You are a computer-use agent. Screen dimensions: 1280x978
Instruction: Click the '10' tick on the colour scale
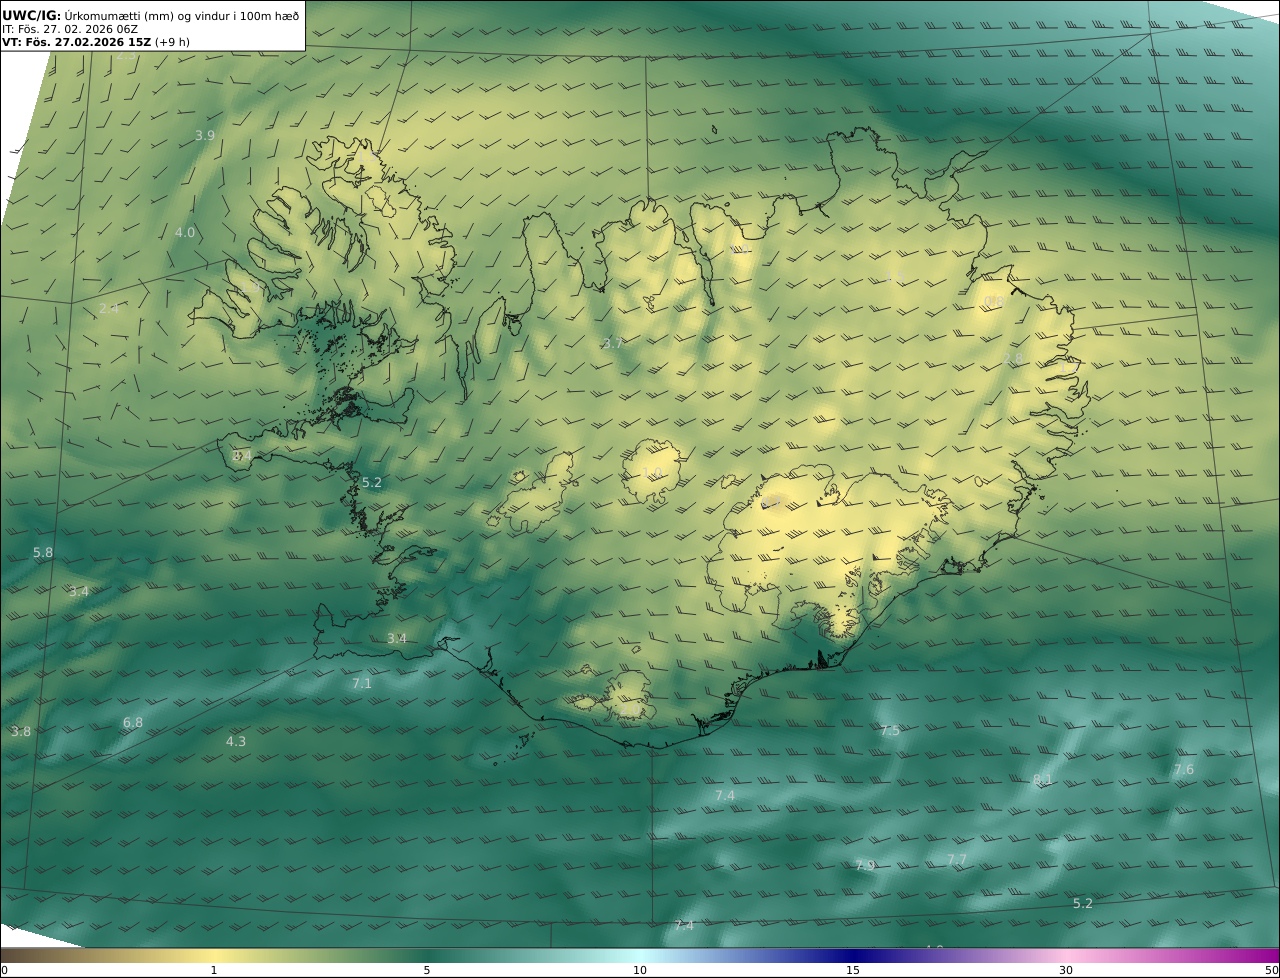pos(640,970)
